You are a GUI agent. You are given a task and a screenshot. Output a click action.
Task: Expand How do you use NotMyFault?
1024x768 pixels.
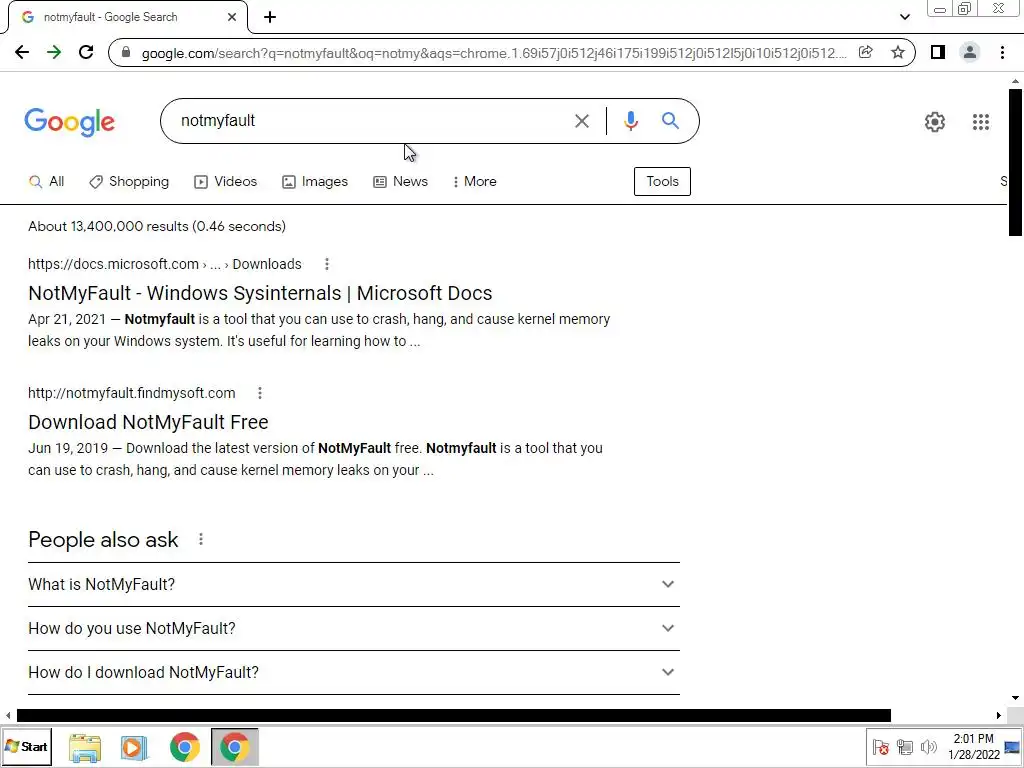[x=354, y=628]
